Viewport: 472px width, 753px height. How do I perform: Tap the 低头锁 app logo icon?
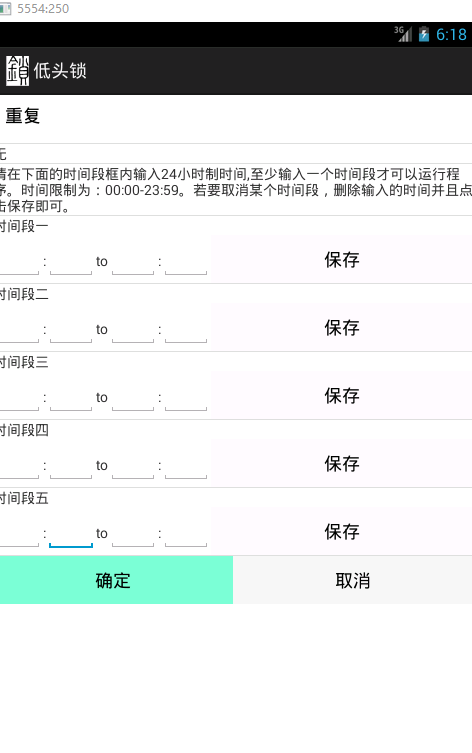coord(18,71)
